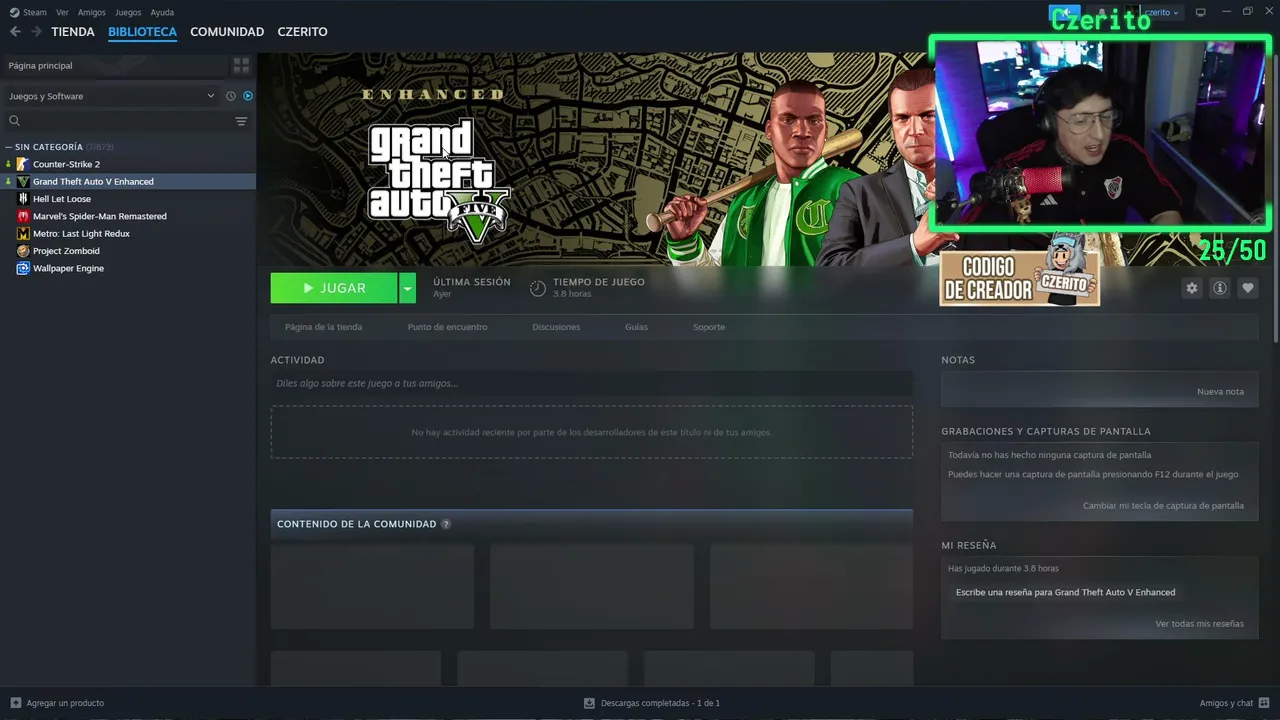Click the Página principal button
The height and width of the screenshot is (720, 1280).
coord(114,65)
